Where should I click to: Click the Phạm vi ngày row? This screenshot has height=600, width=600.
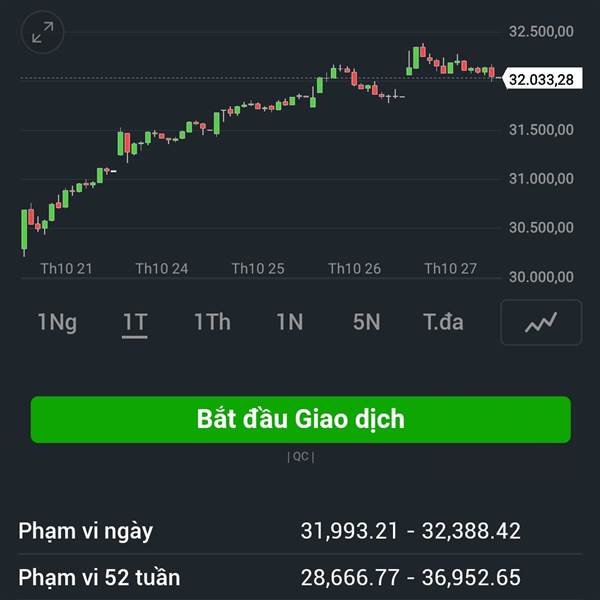click(x=300, y=531)
